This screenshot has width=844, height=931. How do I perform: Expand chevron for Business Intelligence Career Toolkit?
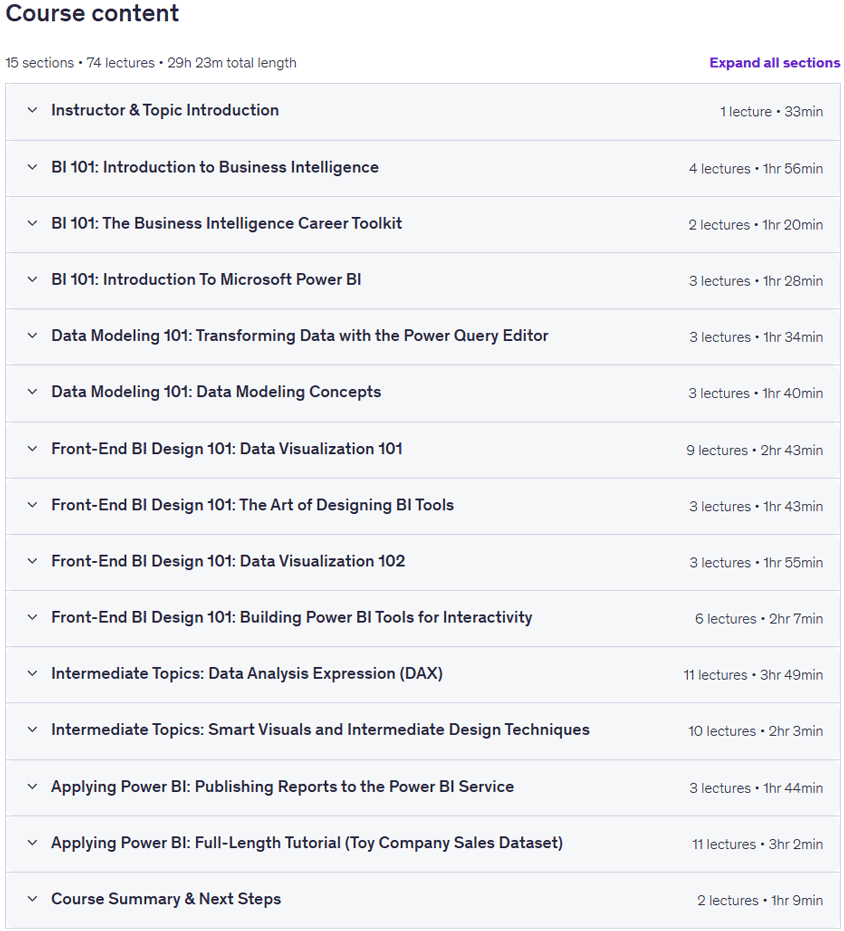(33, 223)
